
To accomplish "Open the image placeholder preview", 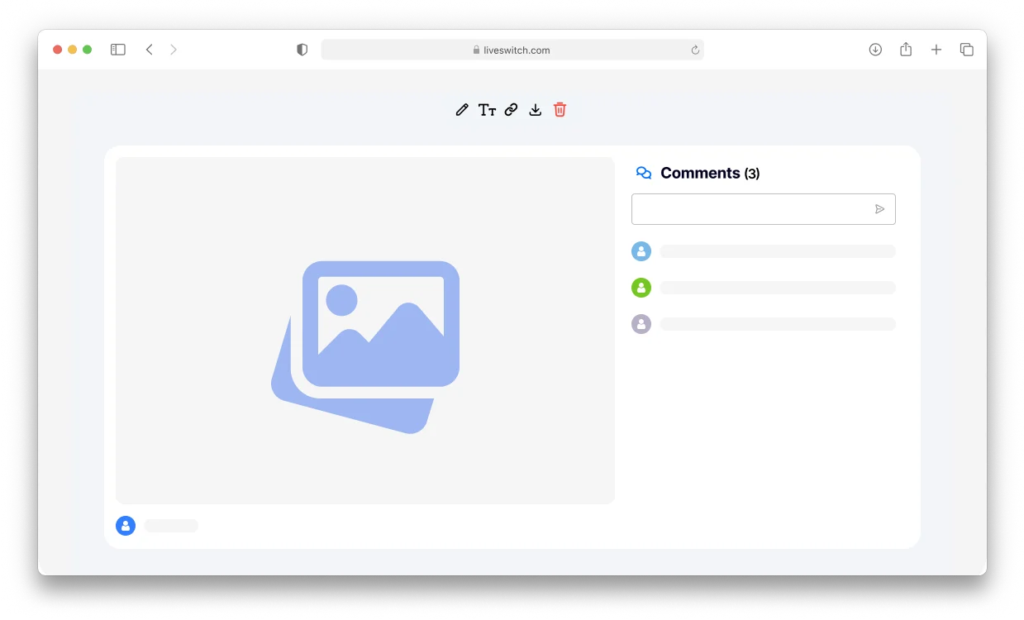I will click(x=365, y=330).
